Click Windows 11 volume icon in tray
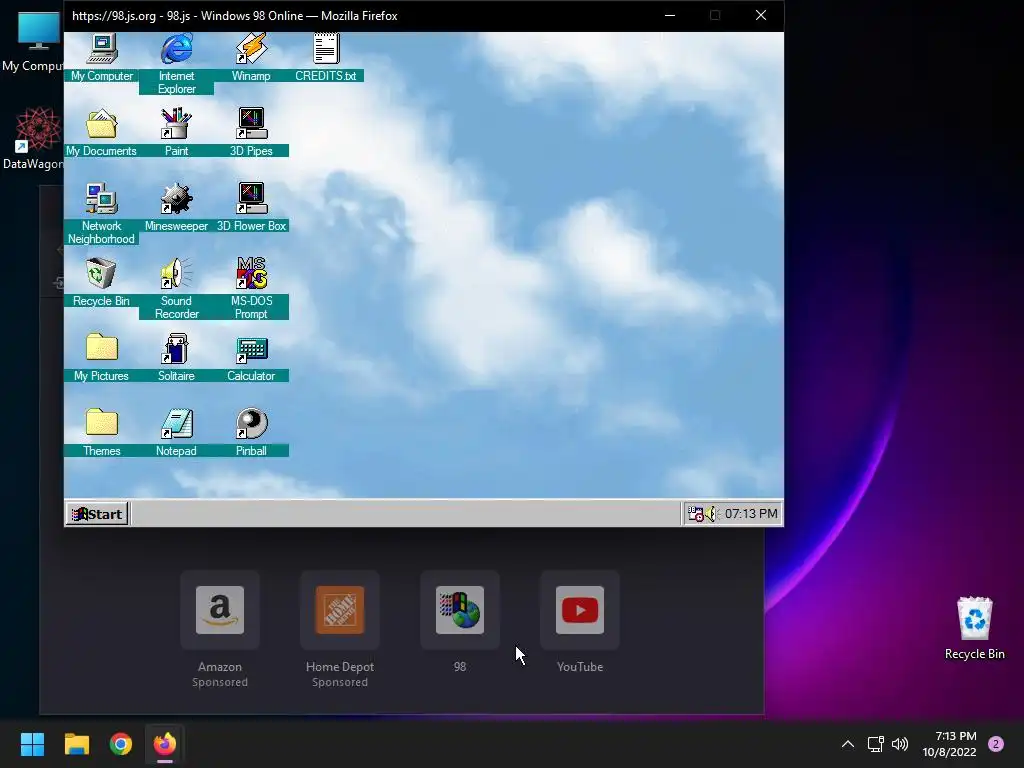Viewport: 1024px width, 768px height. coord(900,744)
